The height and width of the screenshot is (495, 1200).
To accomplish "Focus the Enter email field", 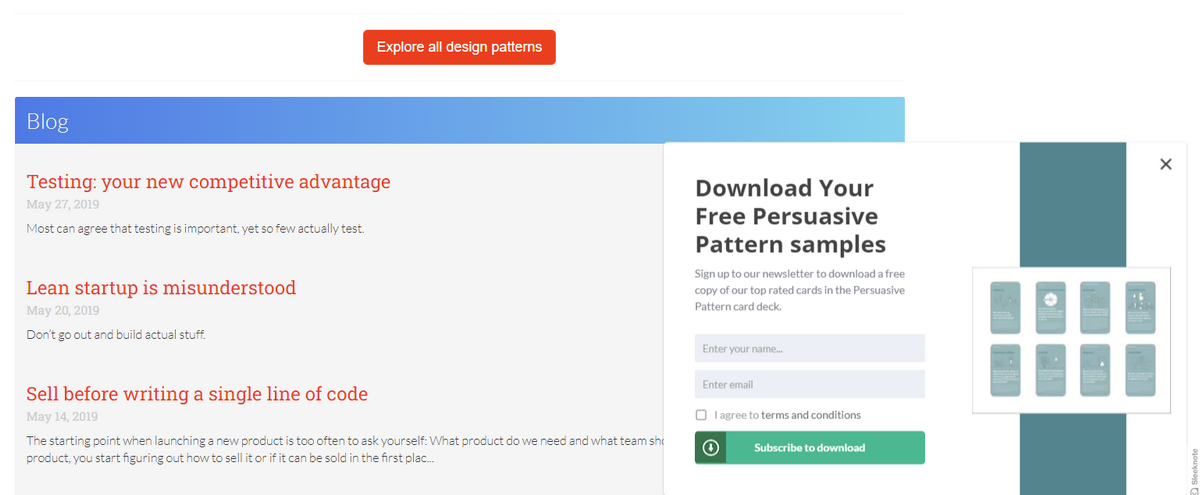I will (x=810, y=384).
